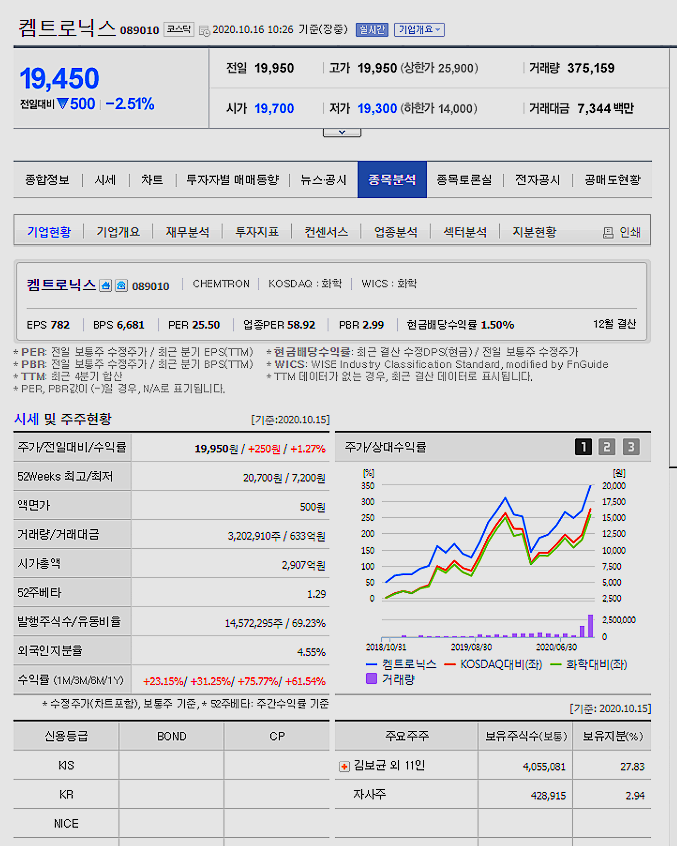This screenshot has width=677, height=846.
Task: Click the 코스닥 market badge
Action: 179,29
